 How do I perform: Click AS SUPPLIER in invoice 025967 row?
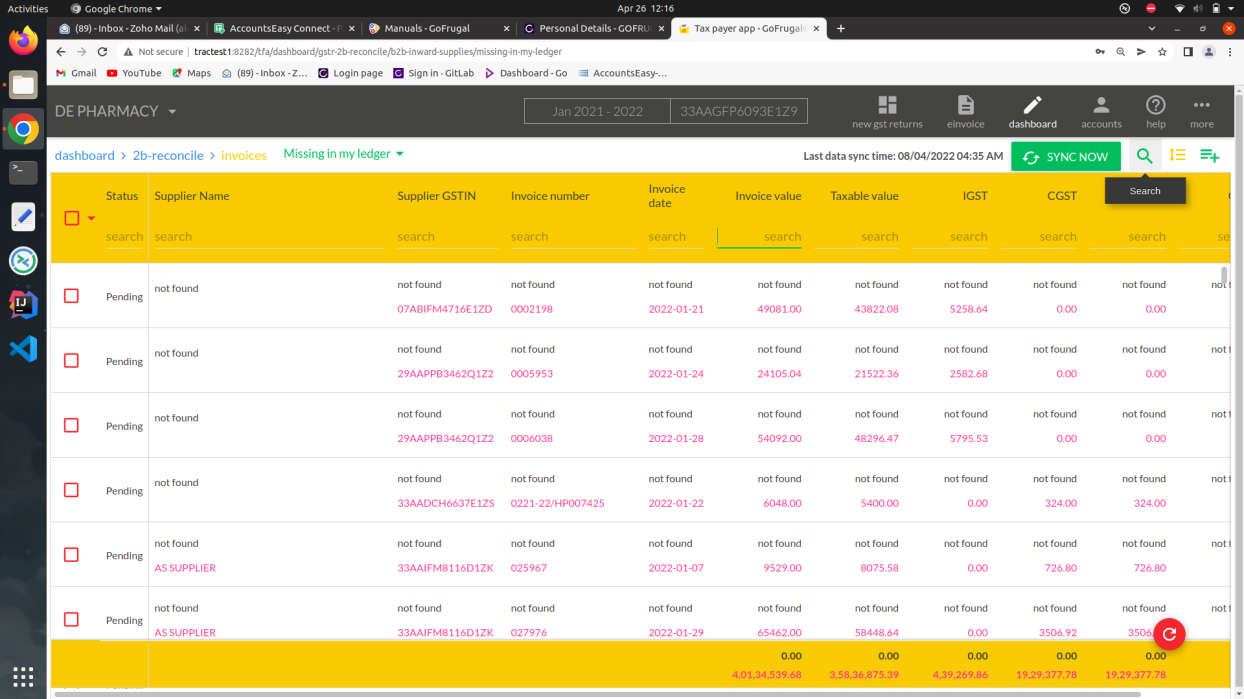click(x=185, y=568)
